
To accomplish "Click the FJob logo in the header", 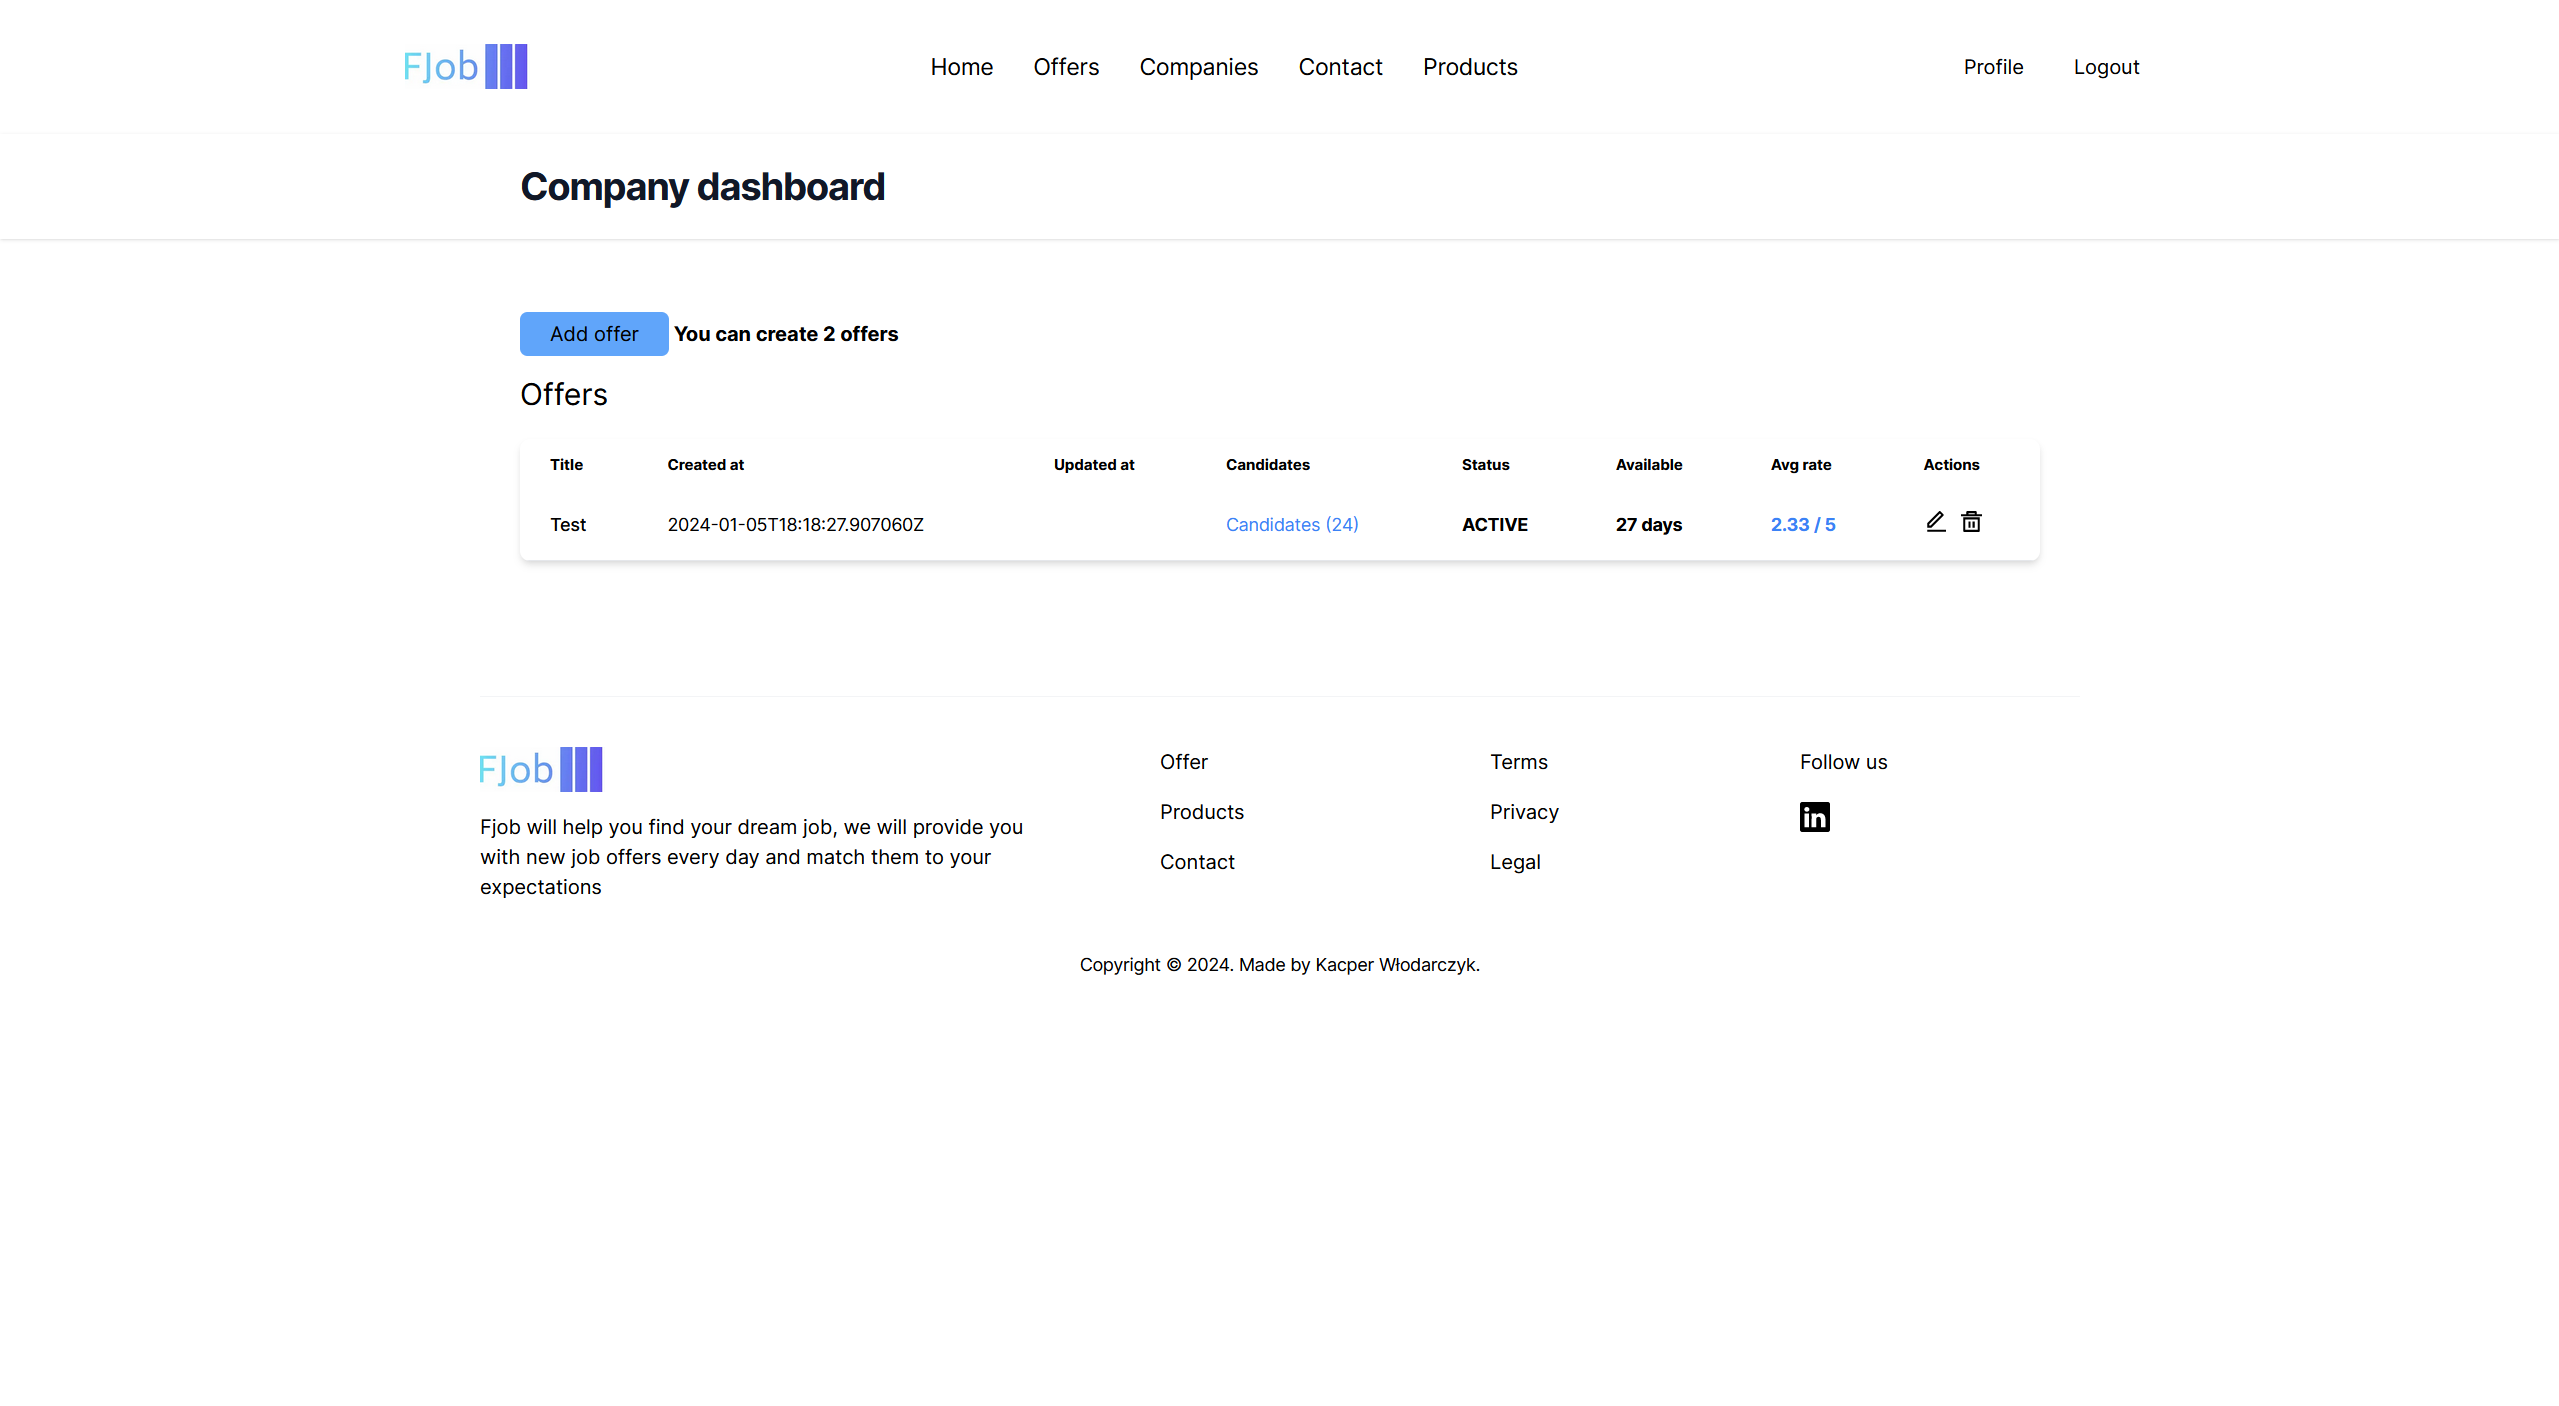I will click(465, 67).
